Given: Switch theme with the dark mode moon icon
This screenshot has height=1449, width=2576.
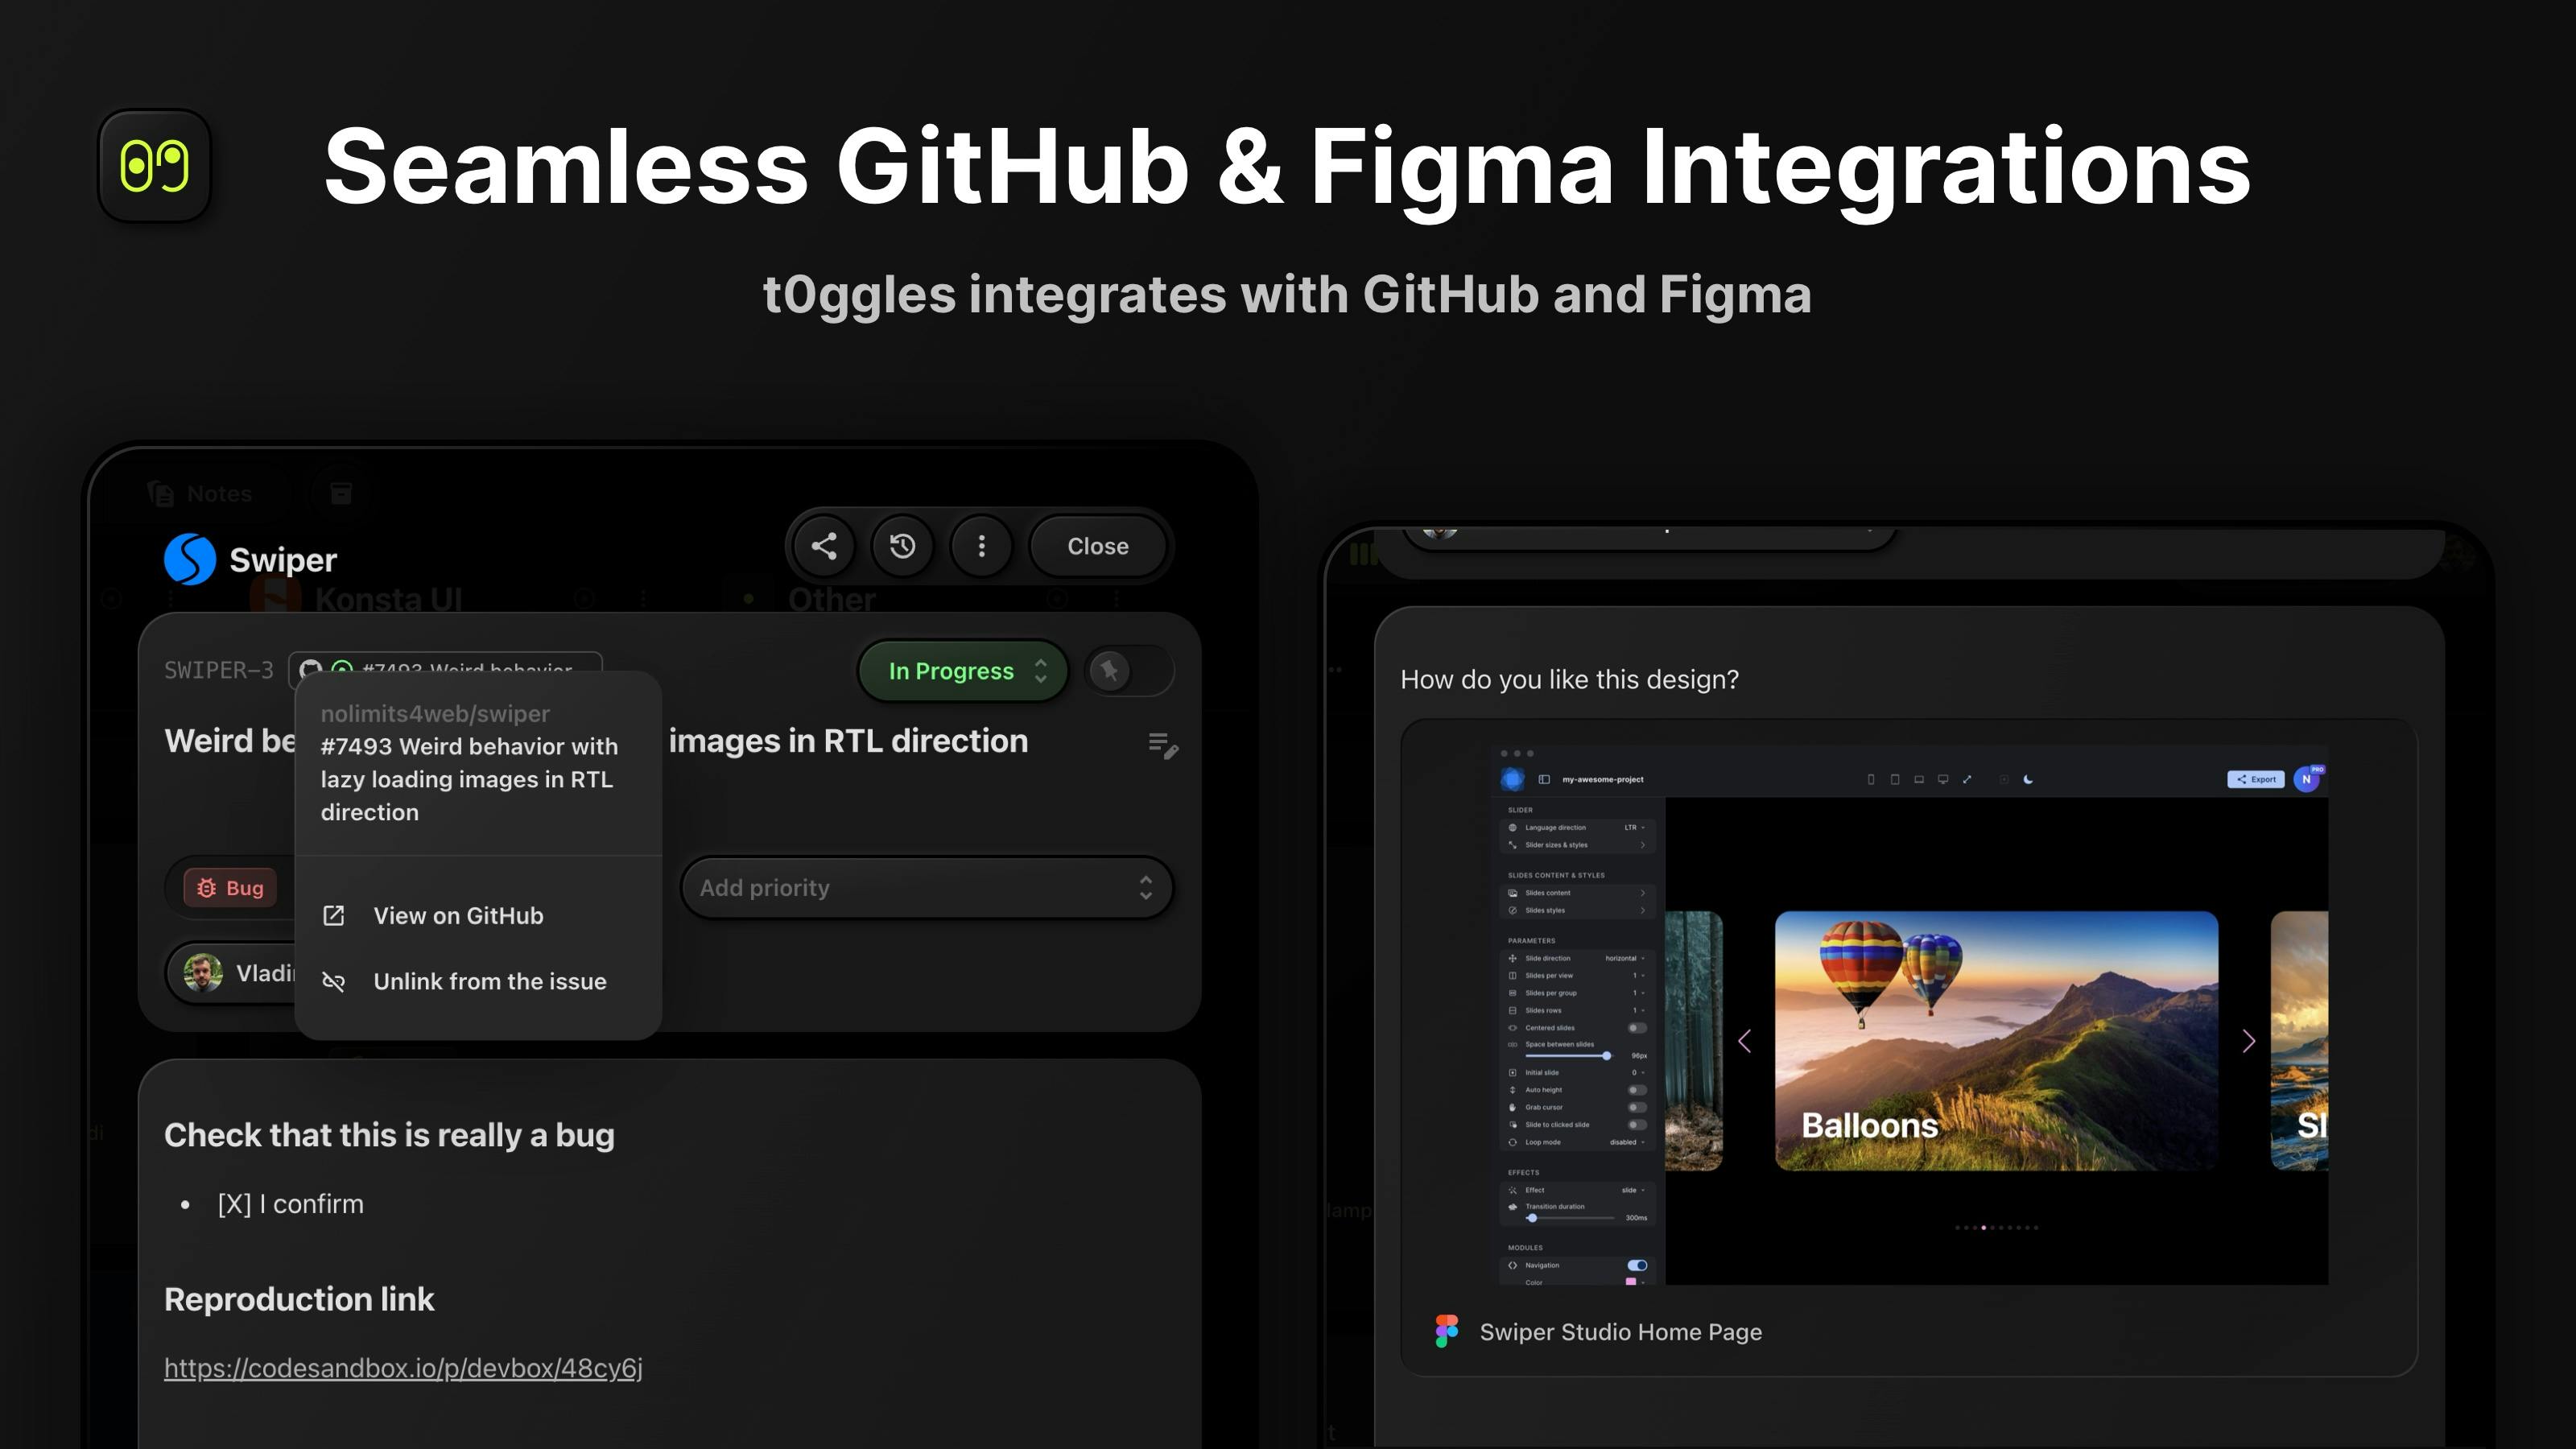Looking at the screenshot, I should click(x=2028, y=779).
